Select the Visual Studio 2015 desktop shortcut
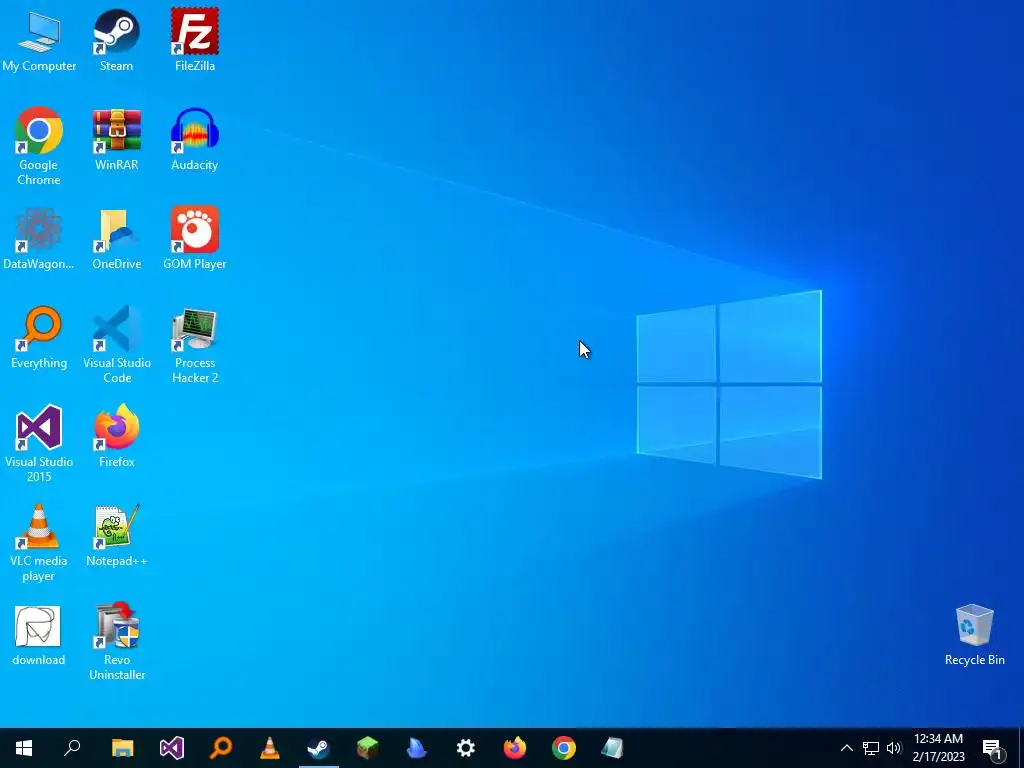This screenshot has height=768, width=1024. (39, 444)
